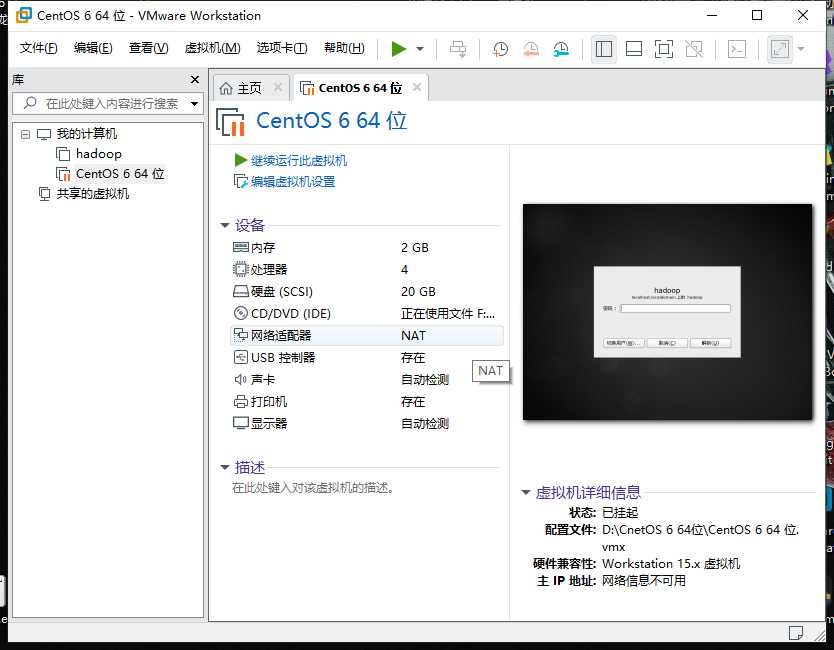
Task: Select 共享的虚拟机 in library tree
Action: coord(93,194)
